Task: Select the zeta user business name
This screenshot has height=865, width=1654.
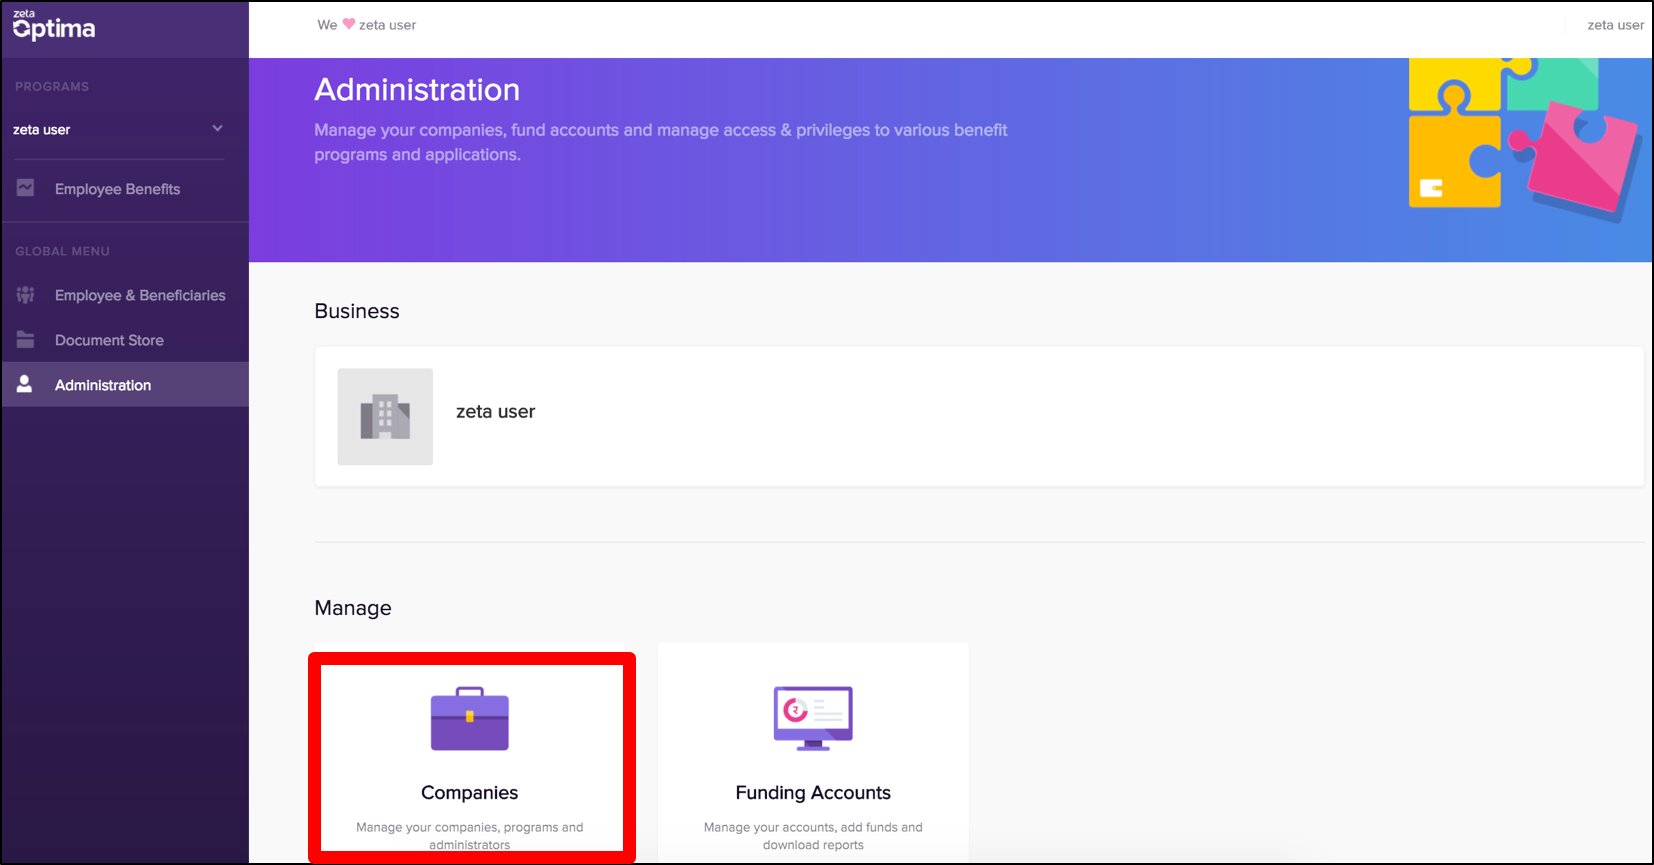Action: click(495, 412)
